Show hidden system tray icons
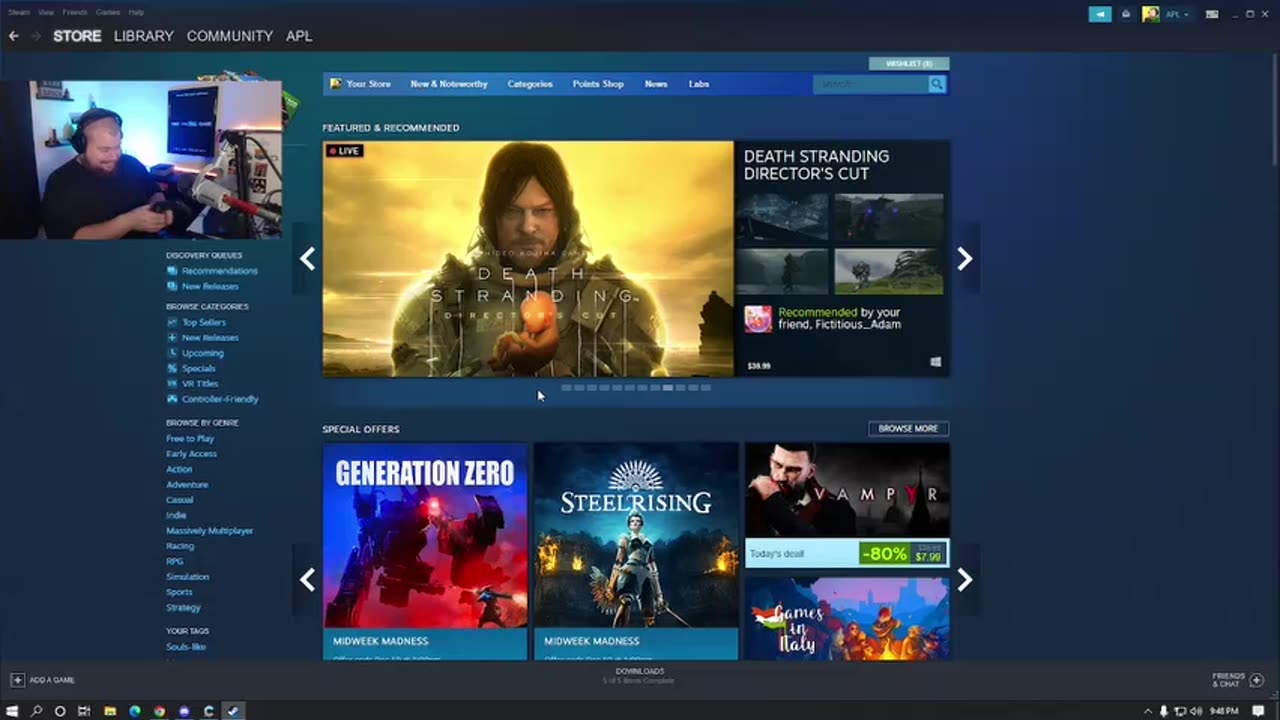 (1147, 711)
